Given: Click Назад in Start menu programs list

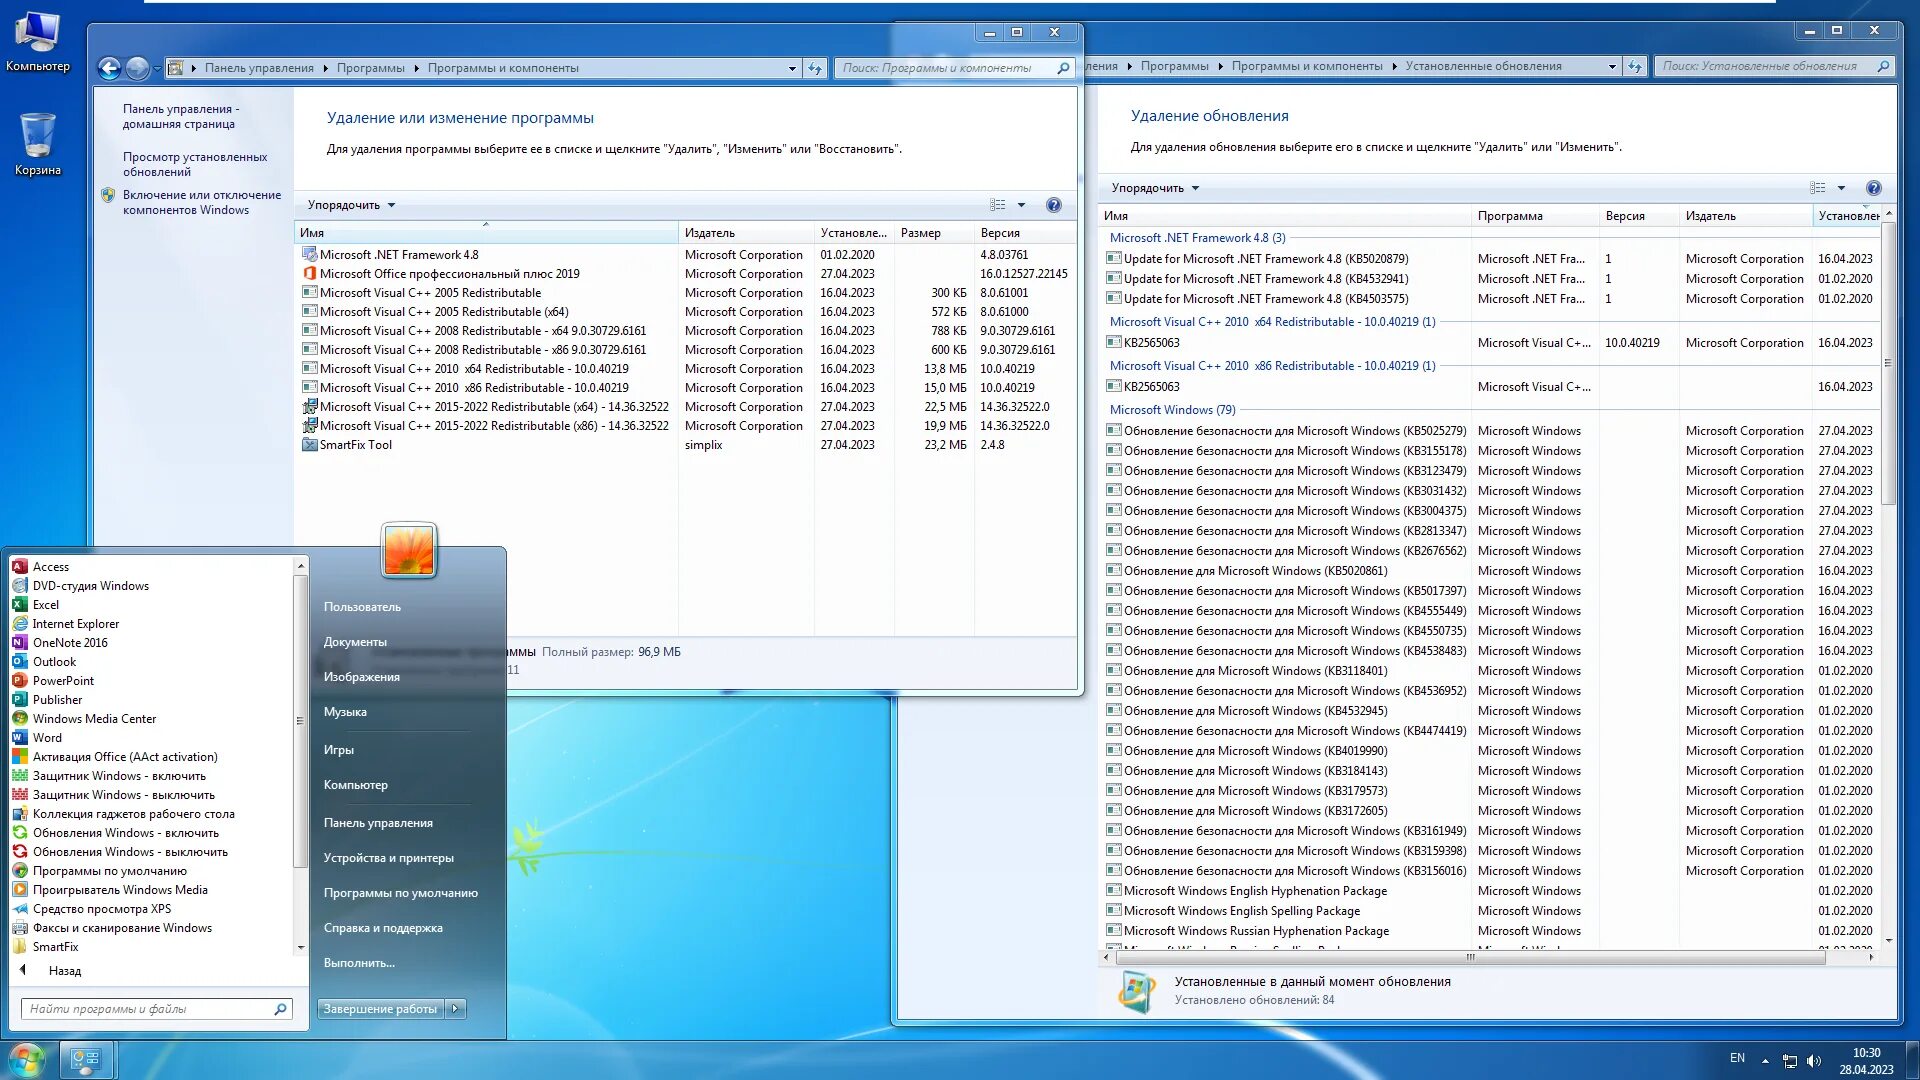Looking at the screenshot, I should (x=65, y=971).
